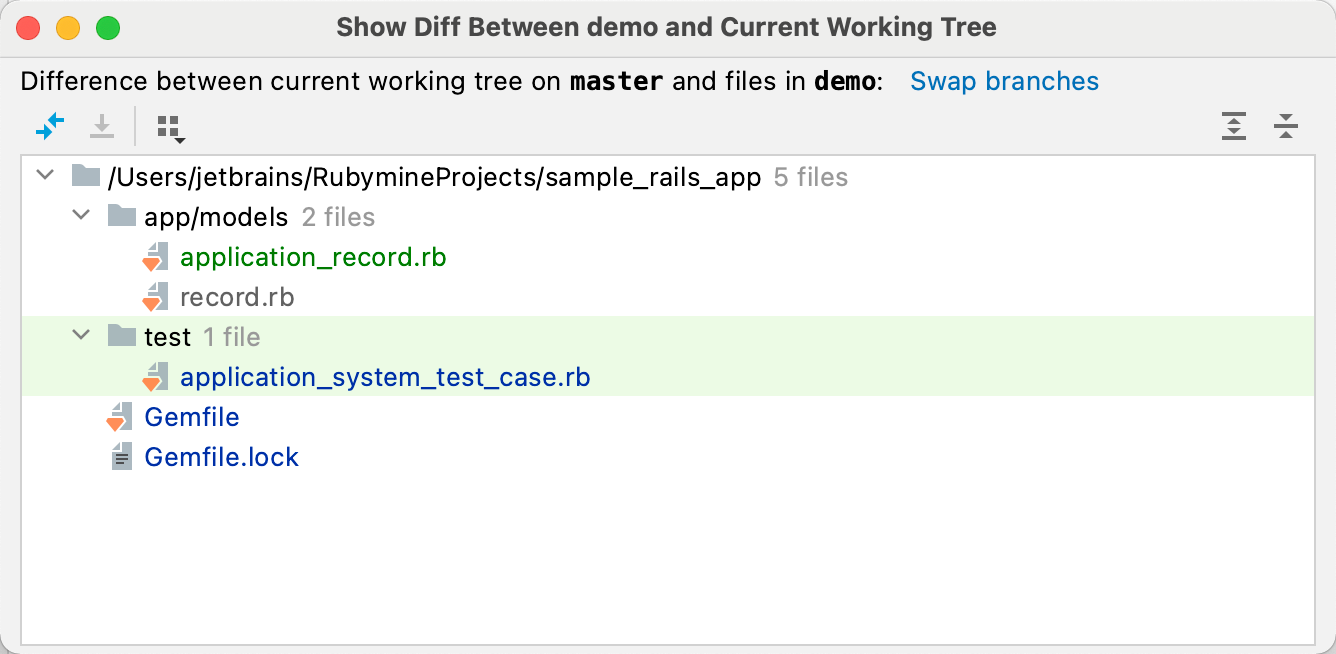Select the Gemfile.lock entry
This screenshot has height=654, width=1336.
point(221,457)
